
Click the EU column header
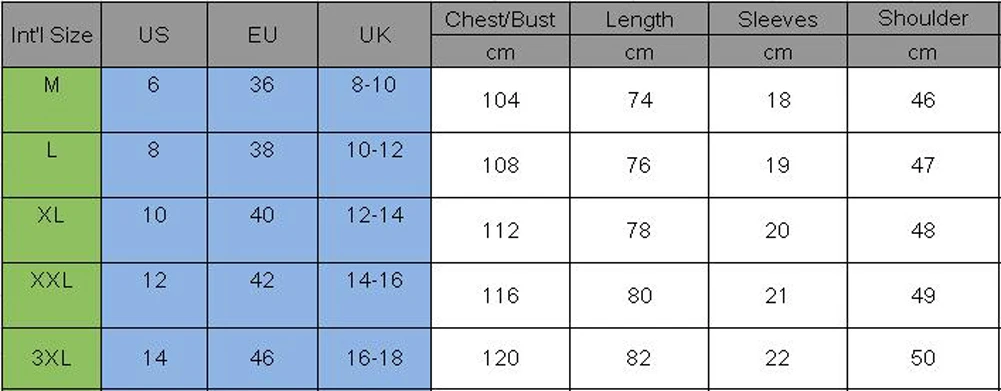coord(262,34)
